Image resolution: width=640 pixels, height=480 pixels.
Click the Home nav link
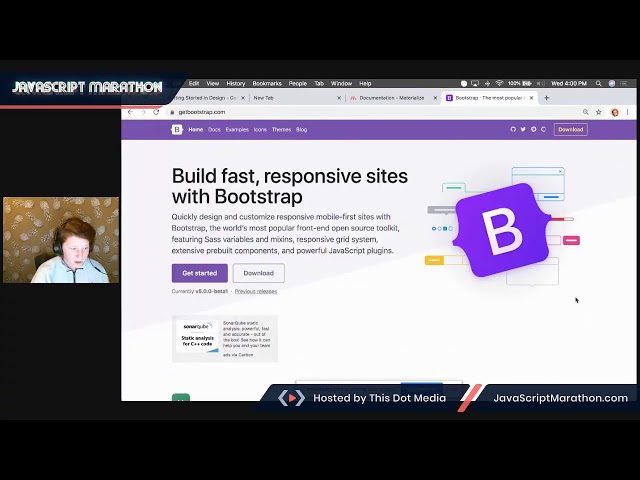(x=196, y=129)
